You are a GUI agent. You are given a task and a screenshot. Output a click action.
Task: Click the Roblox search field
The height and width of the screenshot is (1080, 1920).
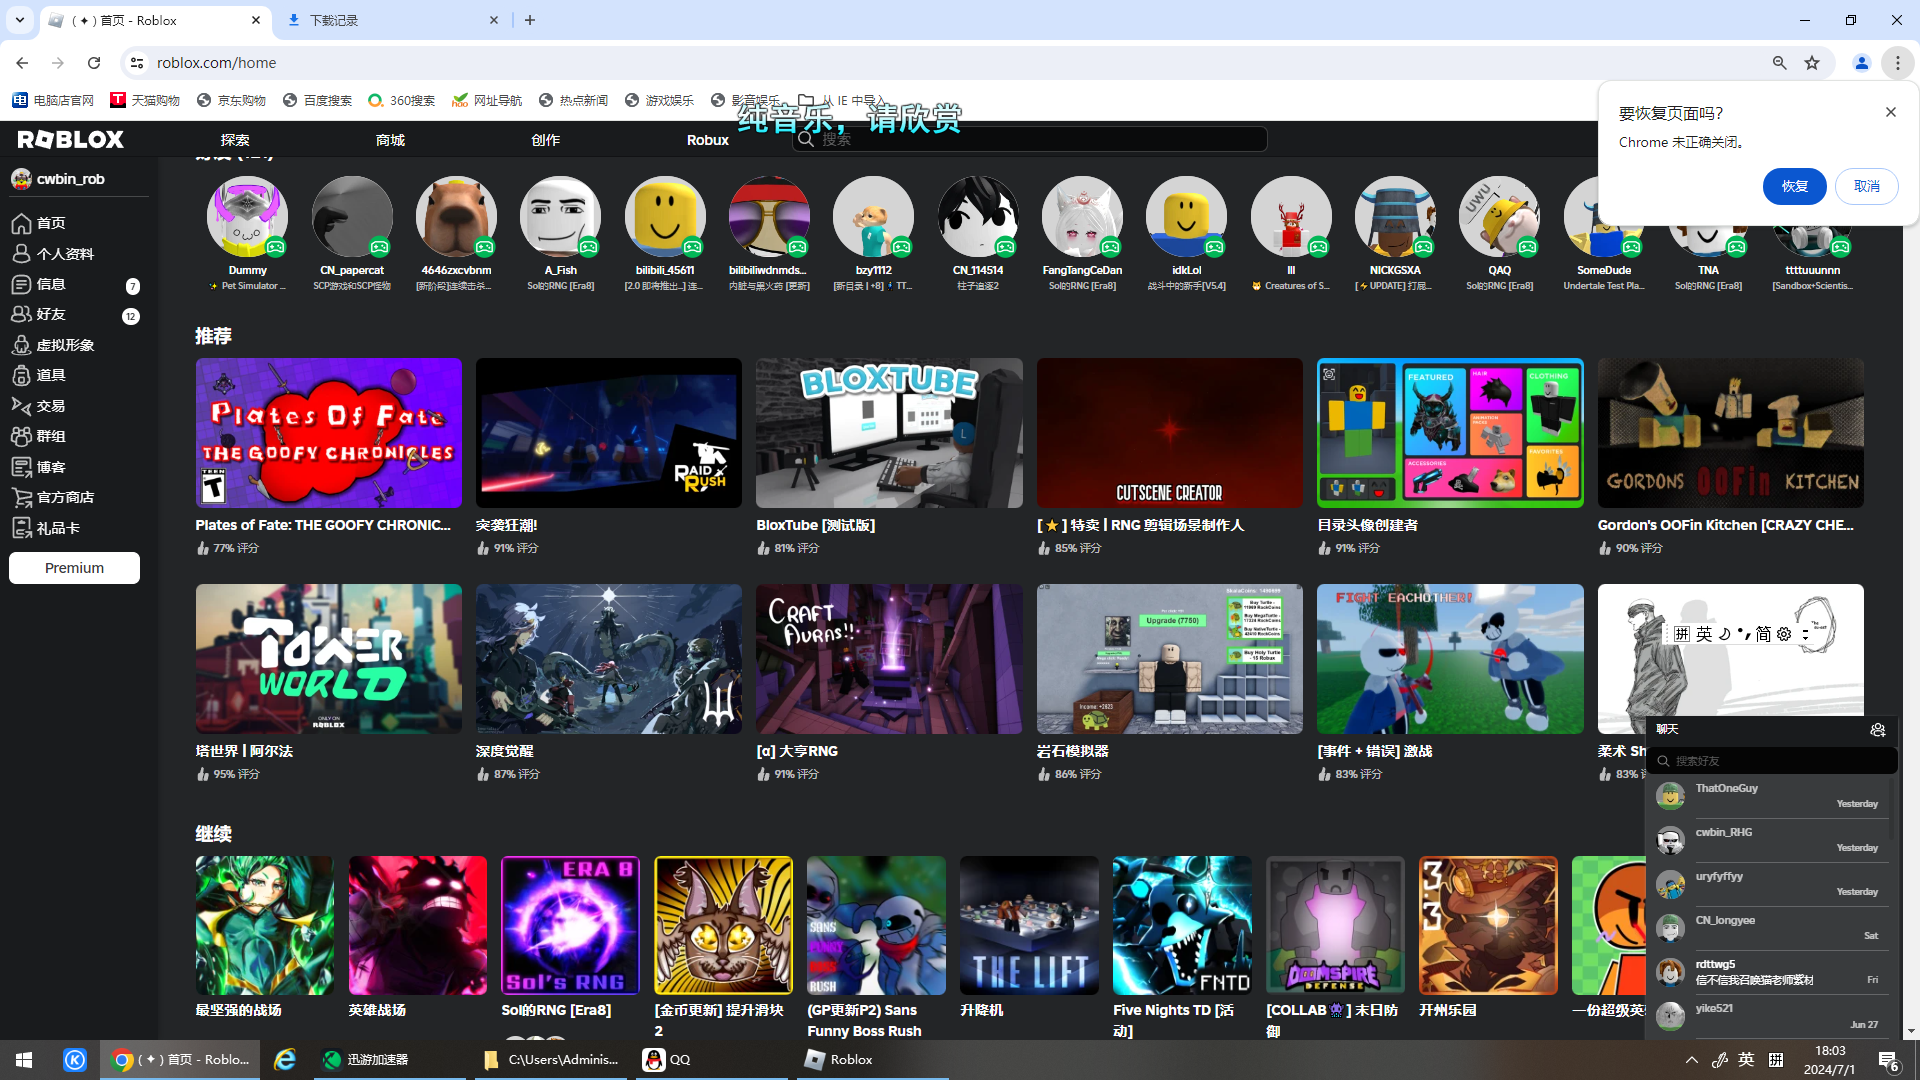pyautogui.click(x=1030, y=139)
